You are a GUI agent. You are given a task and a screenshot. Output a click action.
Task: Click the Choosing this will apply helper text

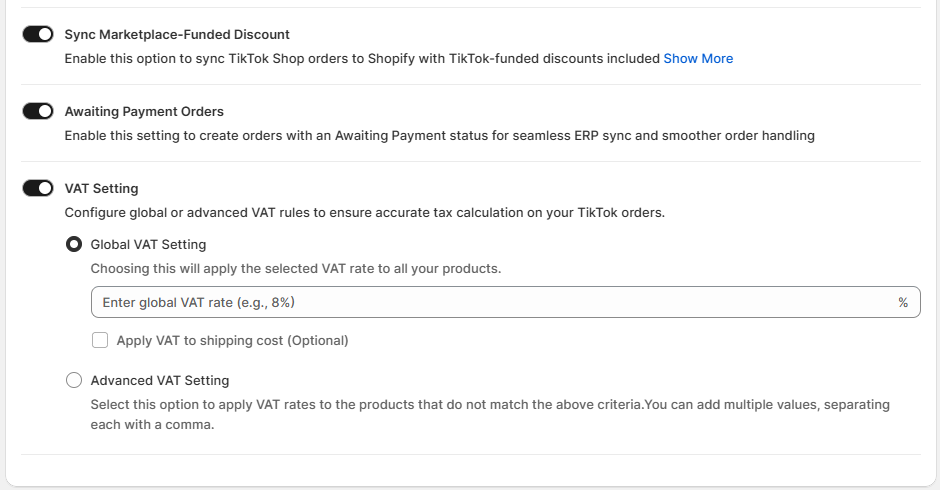click(295, 269)
